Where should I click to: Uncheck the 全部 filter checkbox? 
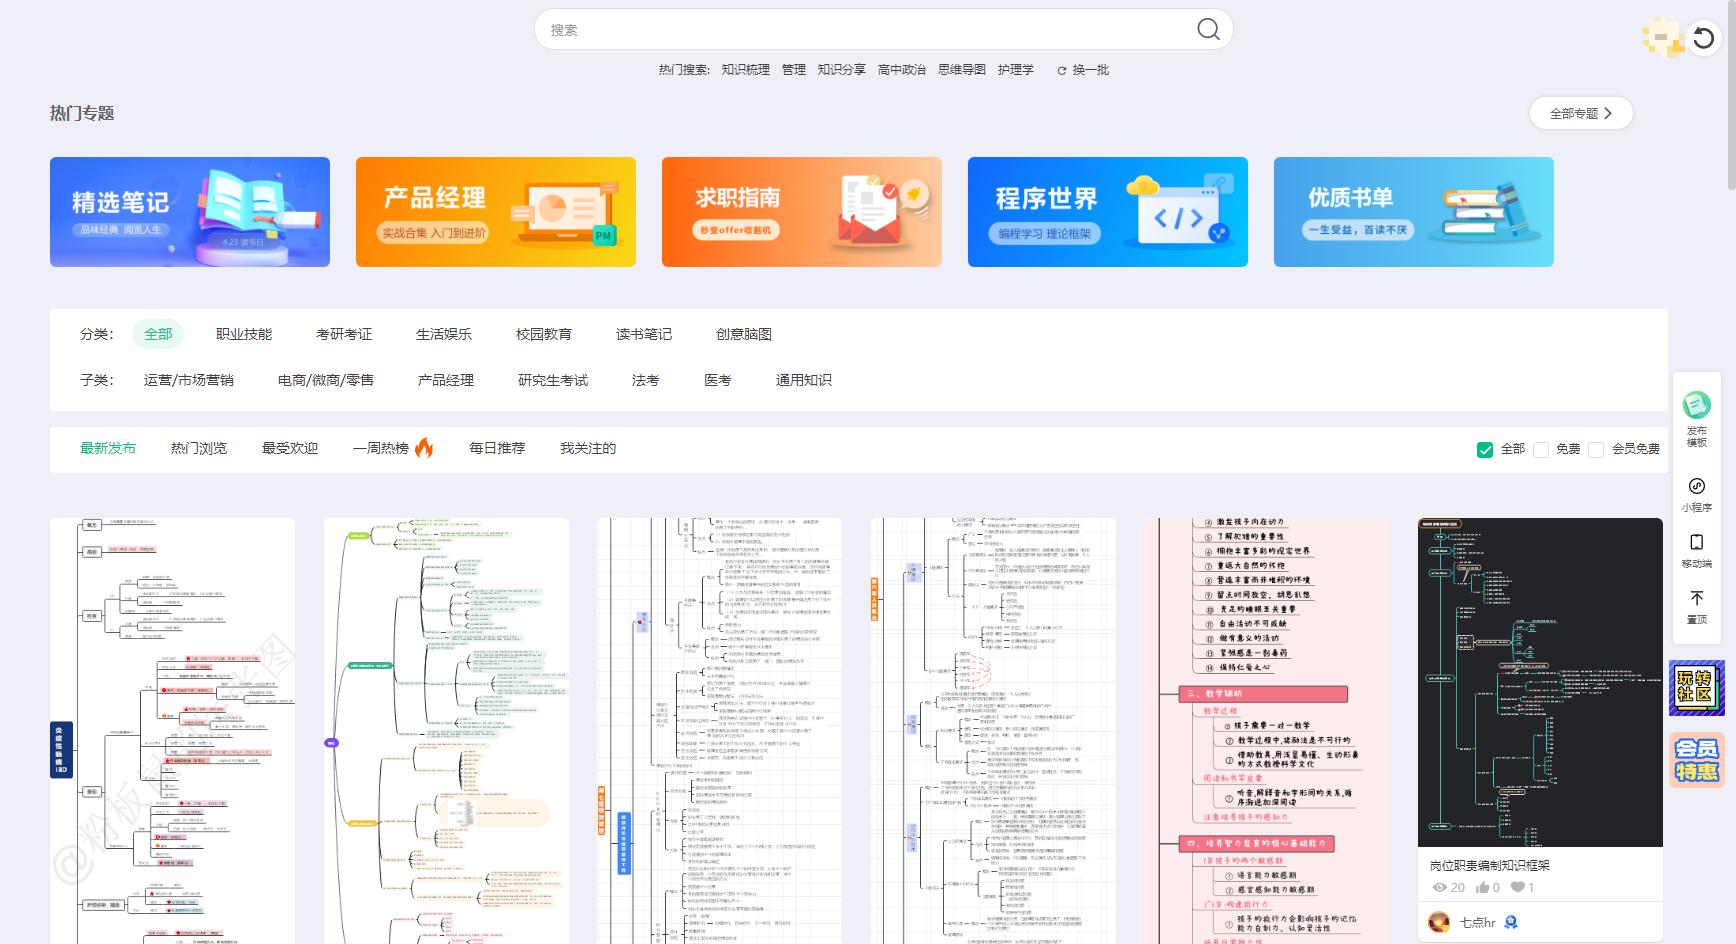1485,451
